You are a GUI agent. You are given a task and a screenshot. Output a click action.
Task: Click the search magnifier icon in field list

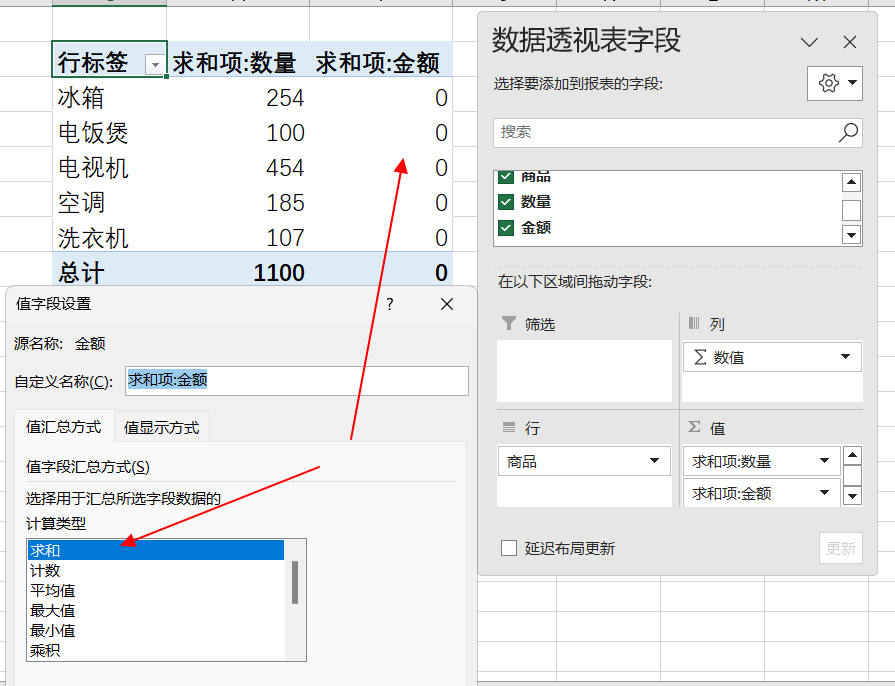coord(848,132)
